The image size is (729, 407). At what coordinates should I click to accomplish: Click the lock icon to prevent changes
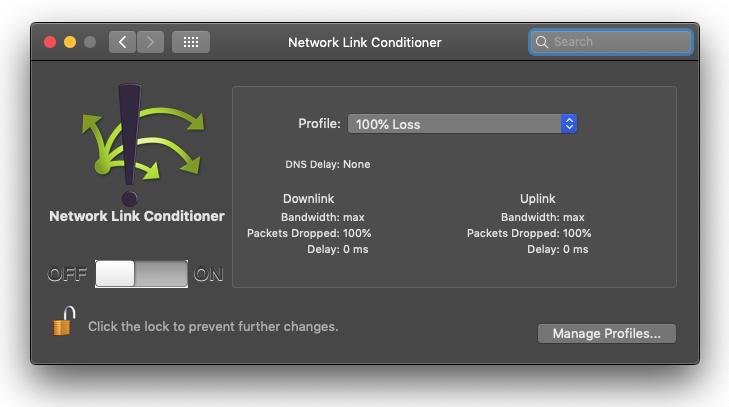tap(63, 323)
